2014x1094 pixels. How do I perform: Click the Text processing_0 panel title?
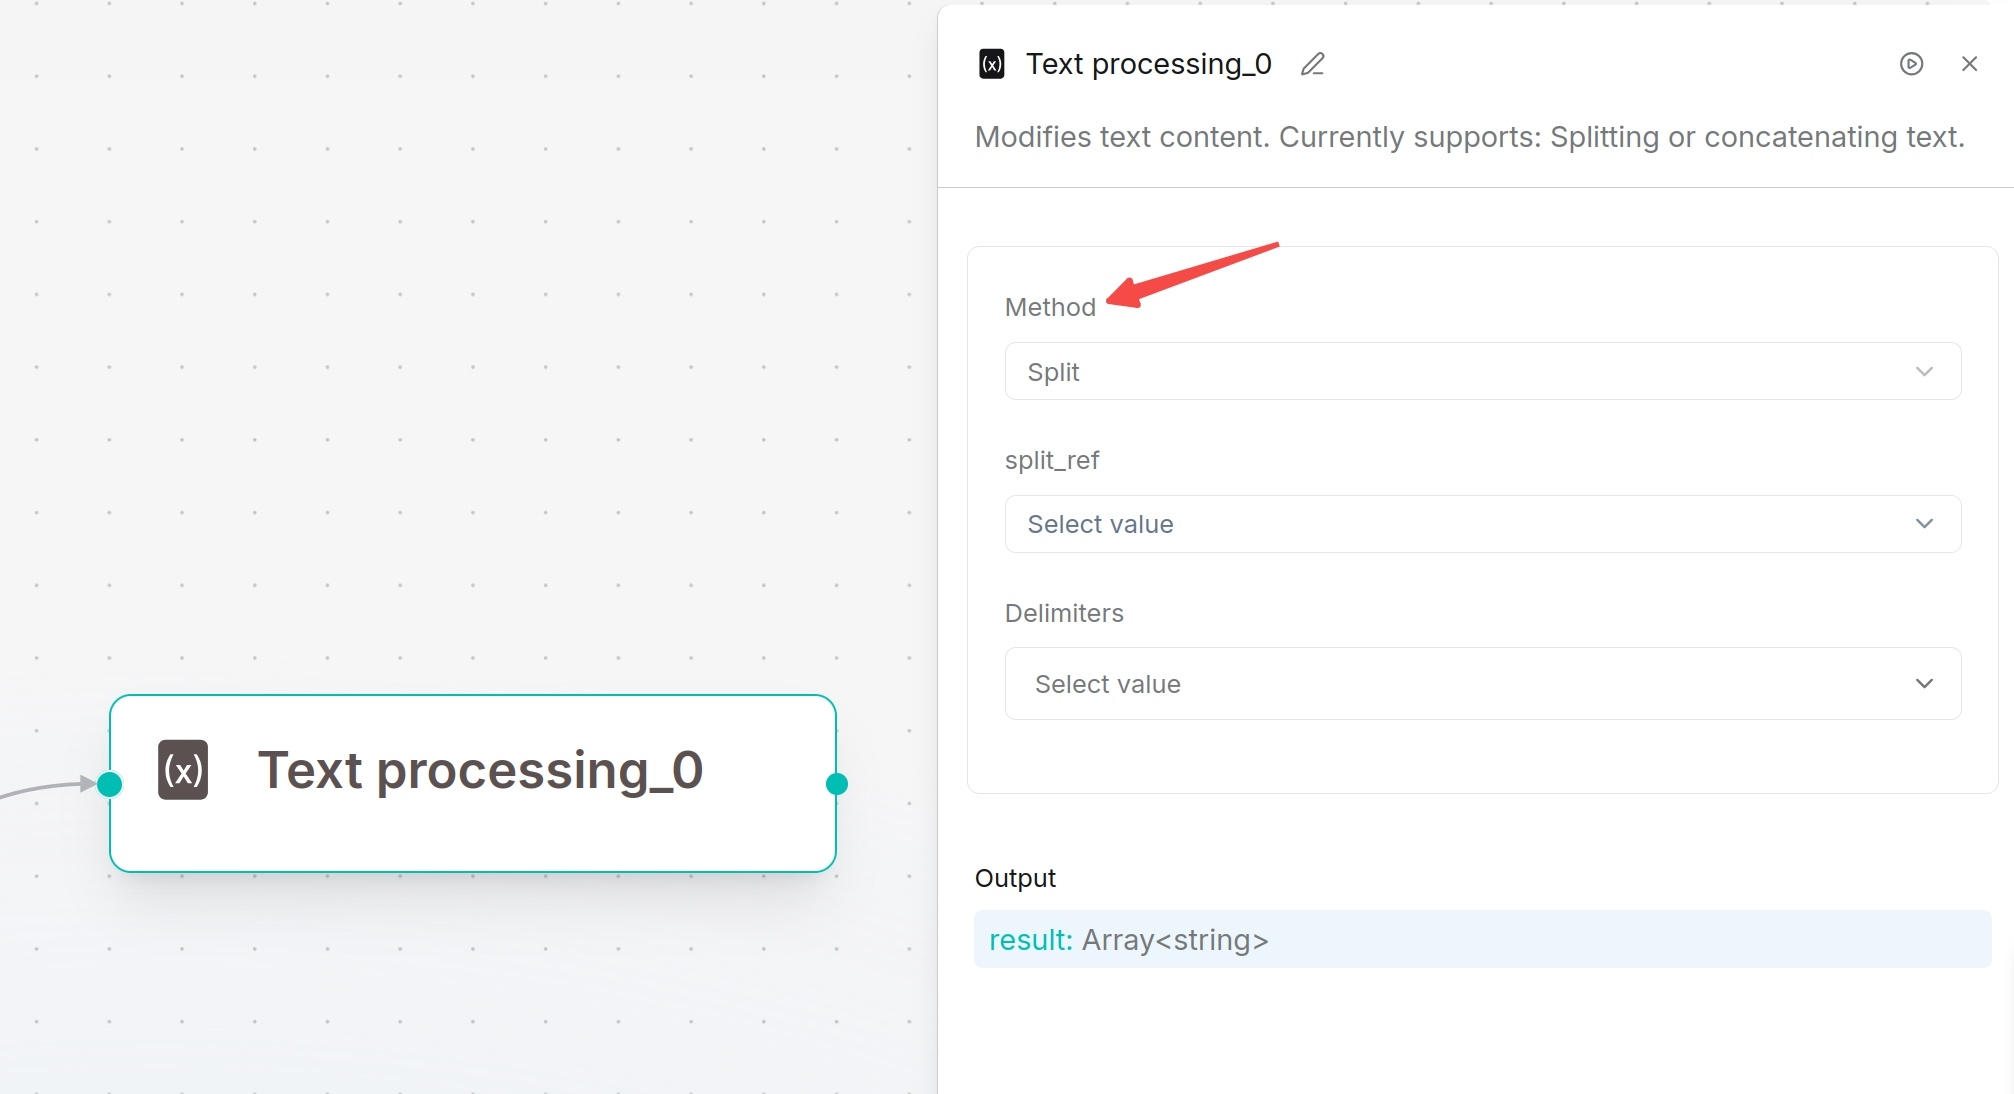[1148, 64]
